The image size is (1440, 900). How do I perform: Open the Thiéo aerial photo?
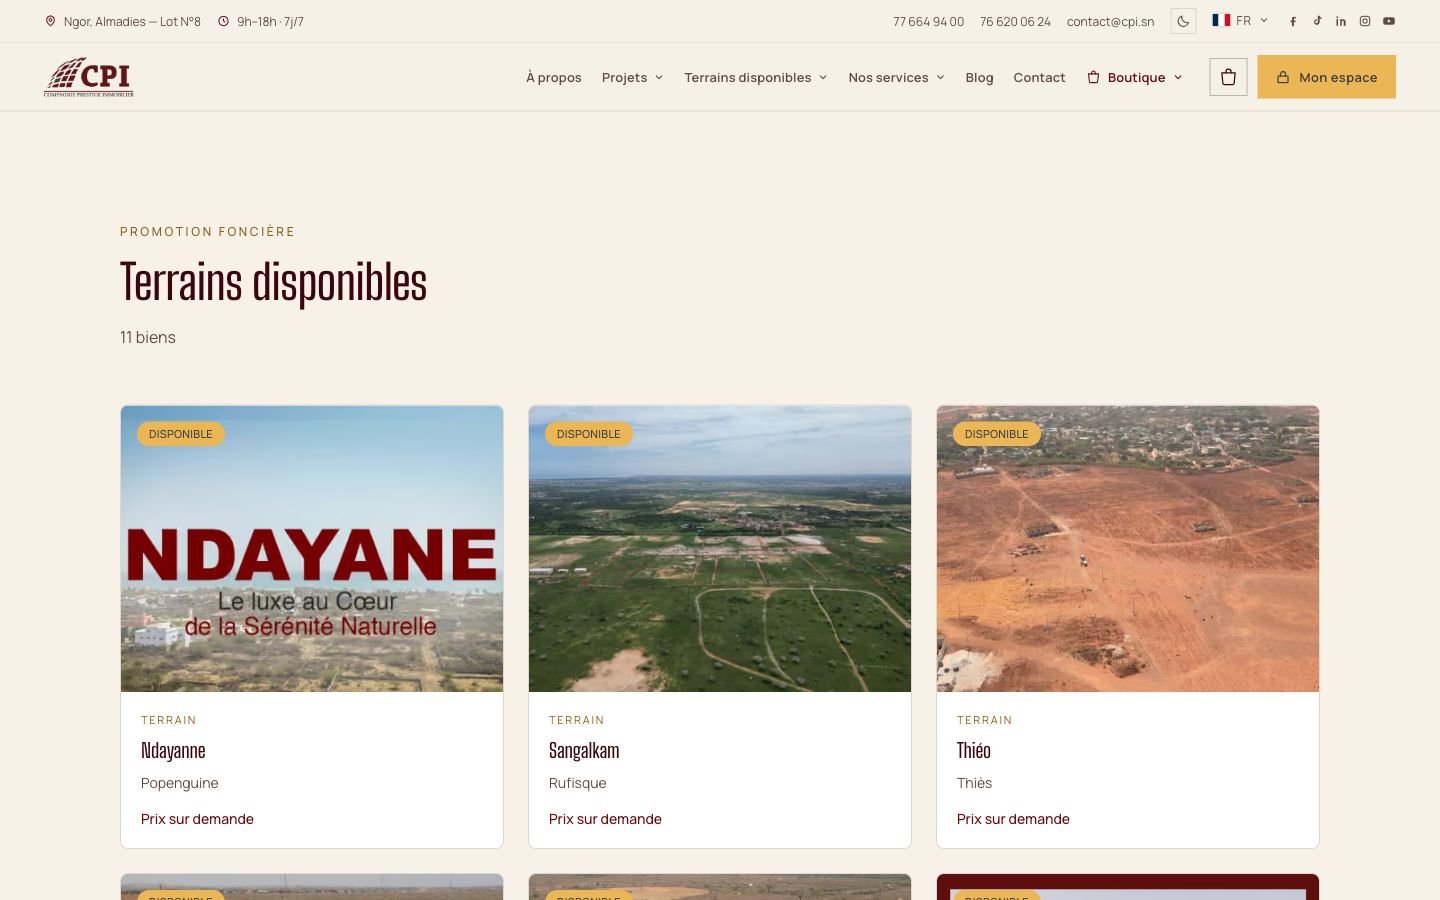[x=1128, y=549]
